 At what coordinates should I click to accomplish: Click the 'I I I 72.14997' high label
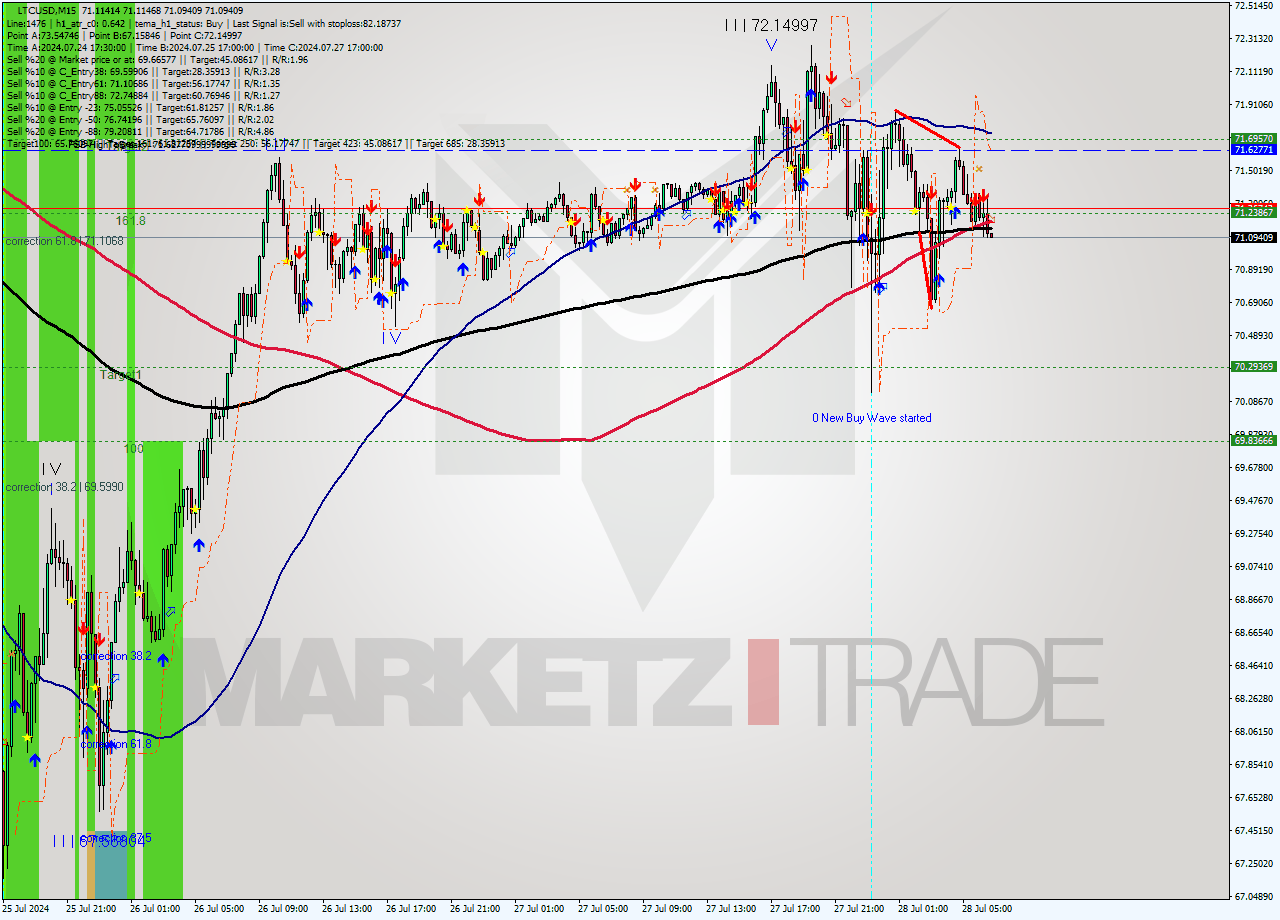[x=771, y=26]
